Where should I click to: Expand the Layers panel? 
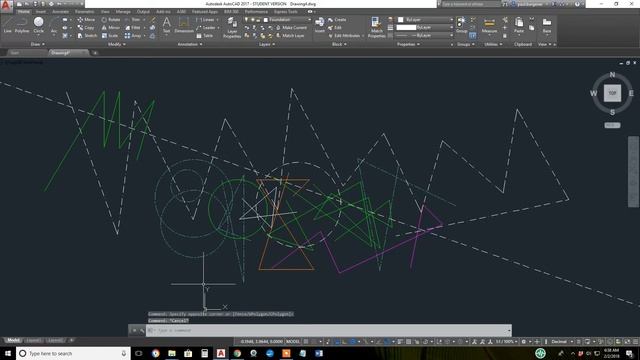[267, 44]
